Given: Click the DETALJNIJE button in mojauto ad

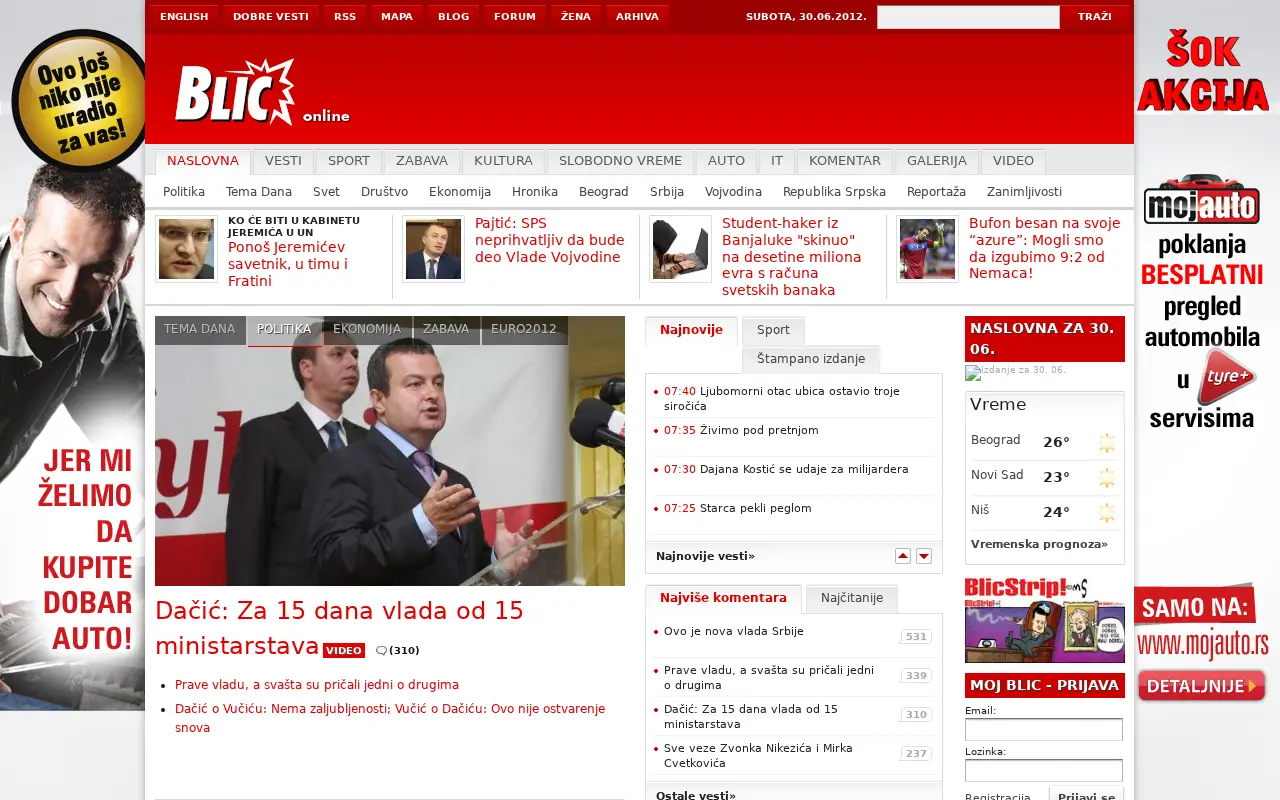Looking at the screenshot, I should point(1202,686).
